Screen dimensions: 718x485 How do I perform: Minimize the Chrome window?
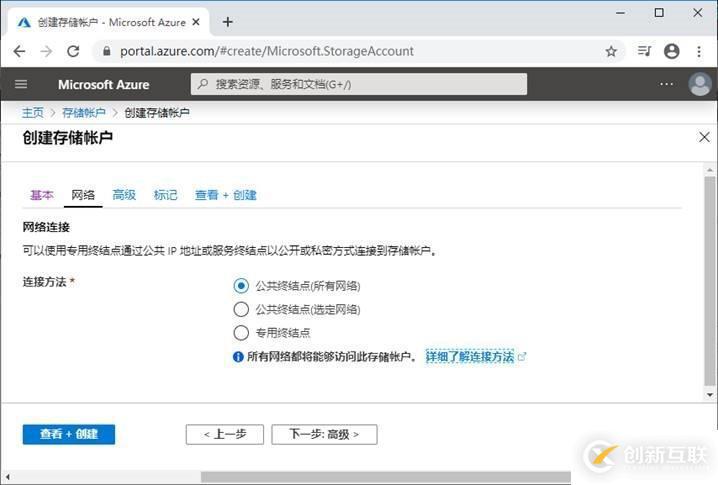click(x=620, y=13)
